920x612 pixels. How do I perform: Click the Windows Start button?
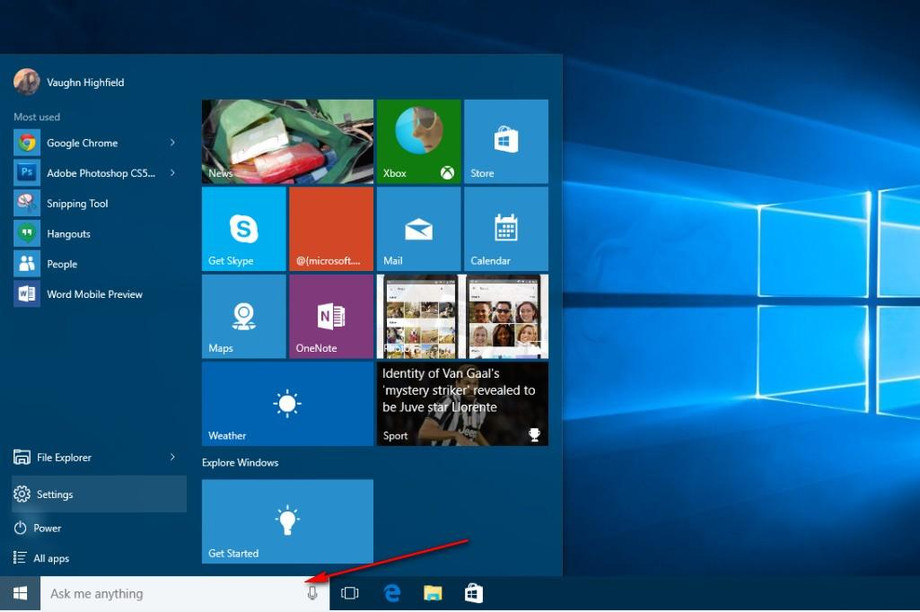(x=20, y=593)
